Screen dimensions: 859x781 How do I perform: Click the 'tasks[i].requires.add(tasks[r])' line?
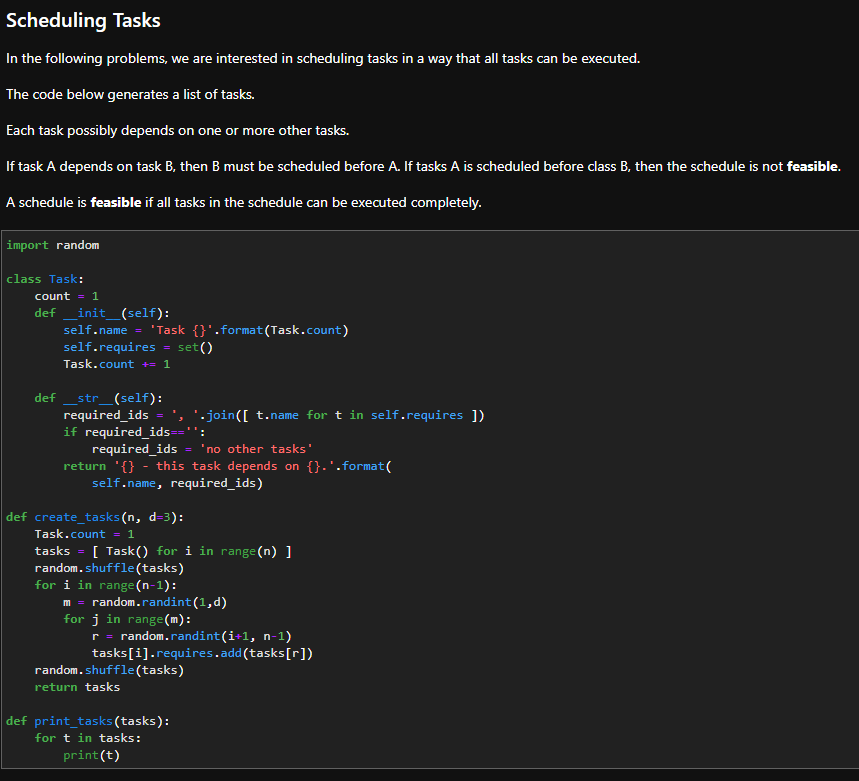pos(202,653)
